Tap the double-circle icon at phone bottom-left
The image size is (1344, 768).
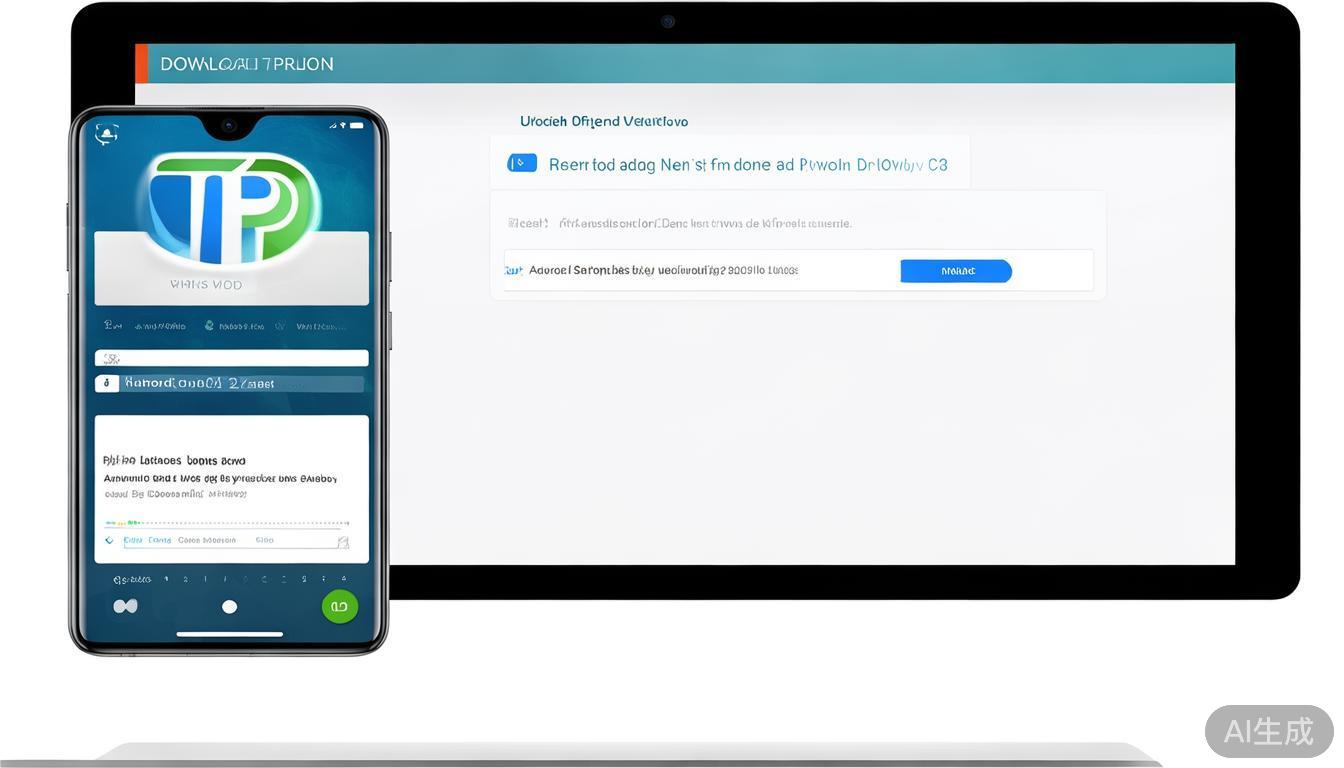(125, 606)
